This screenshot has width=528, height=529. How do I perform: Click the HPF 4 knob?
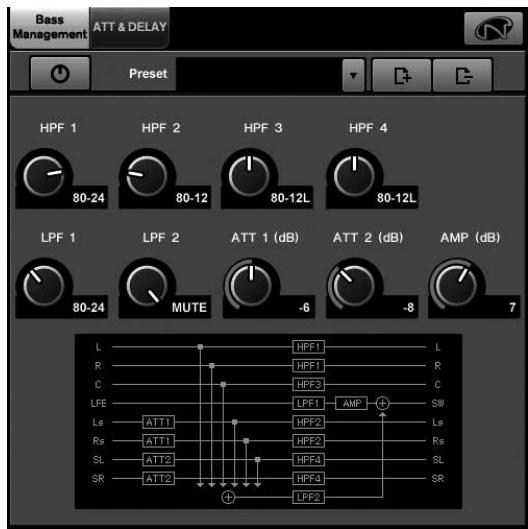354,176
